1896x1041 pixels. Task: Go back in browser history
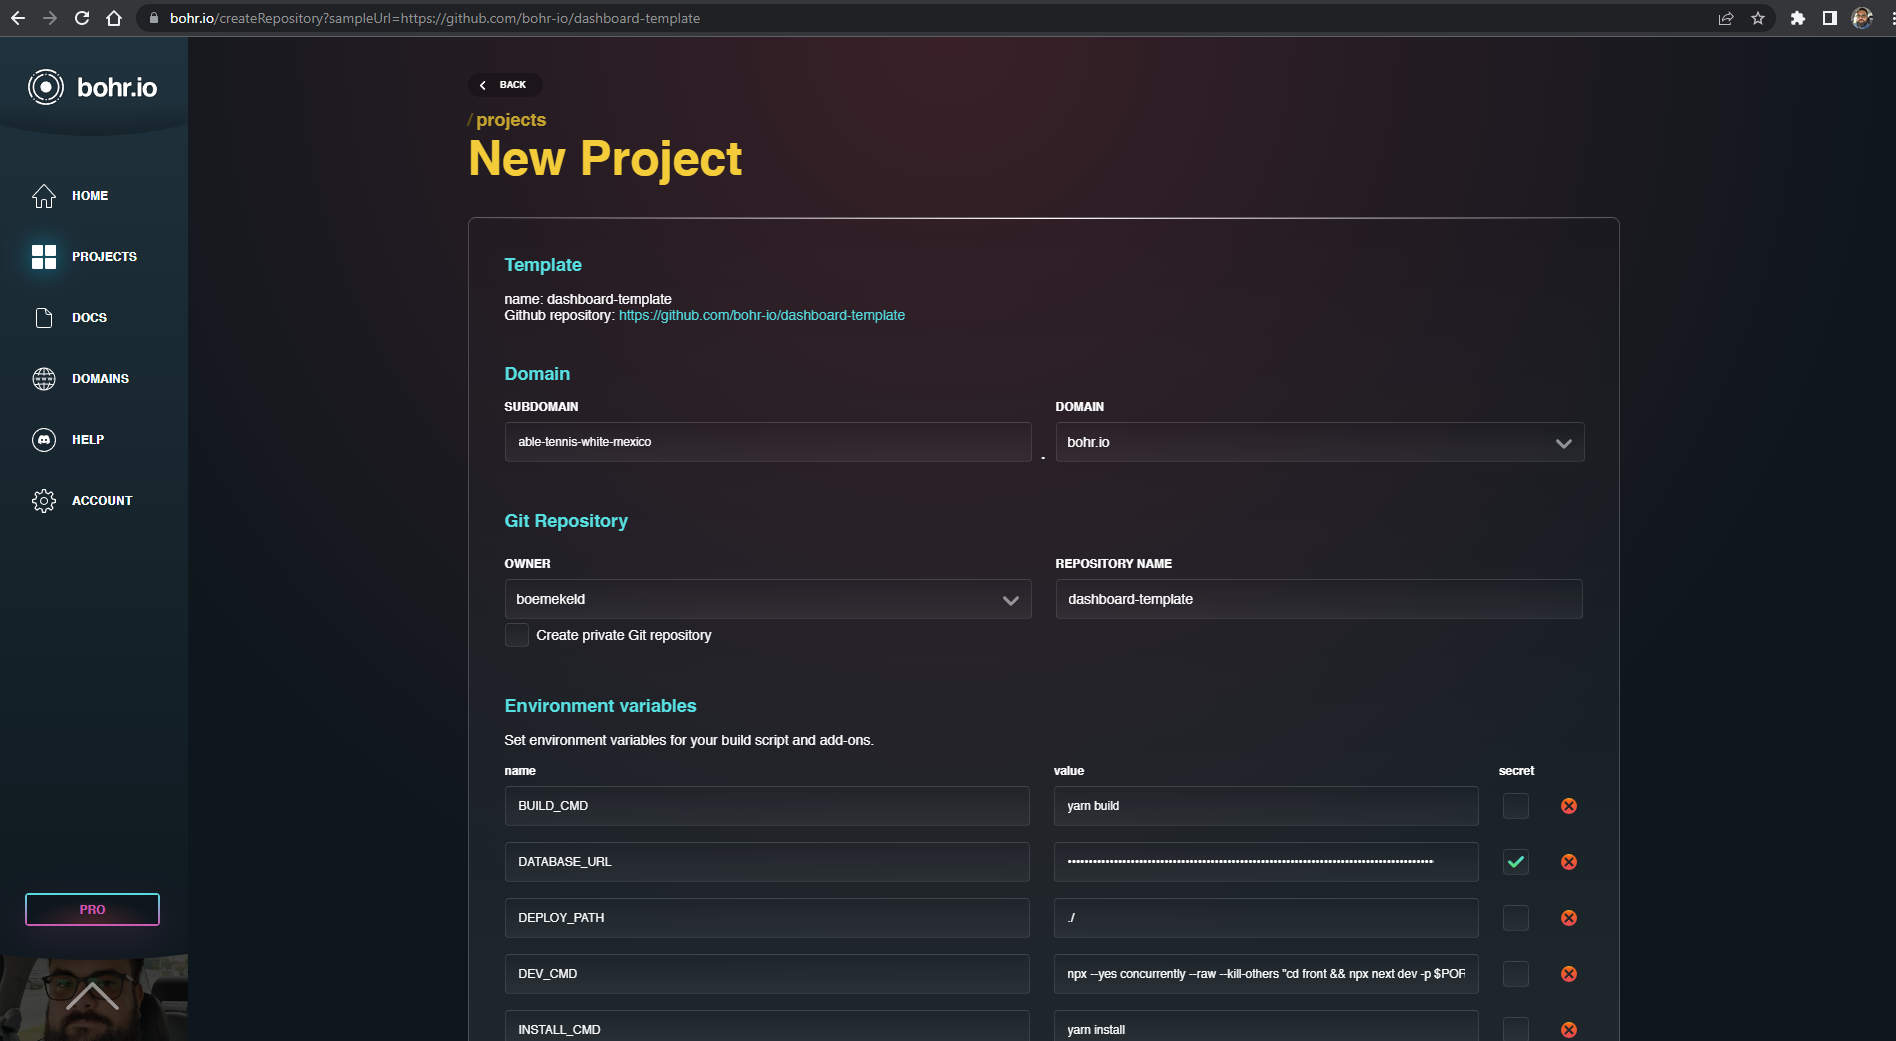[x=18, y=18]
